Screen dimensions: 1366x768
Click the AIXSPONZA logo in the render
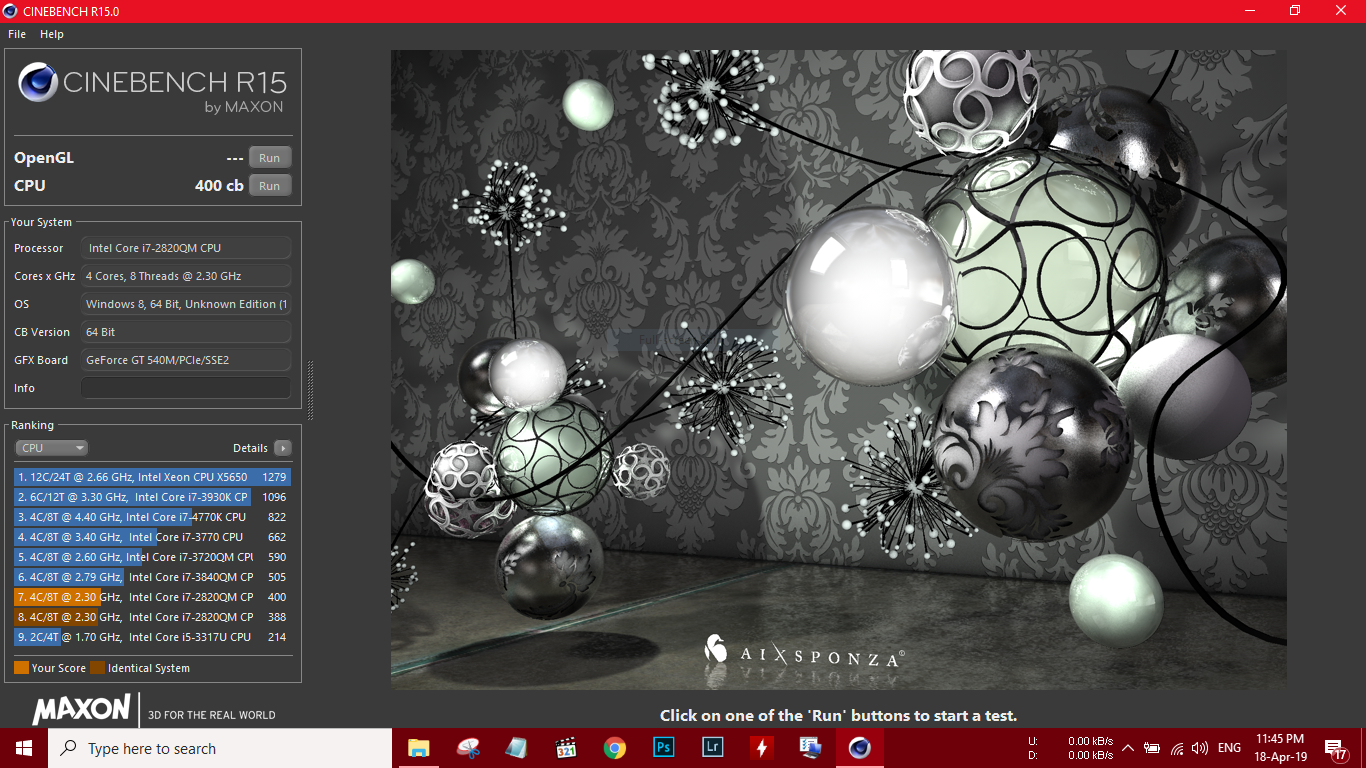tap(804, 655)
